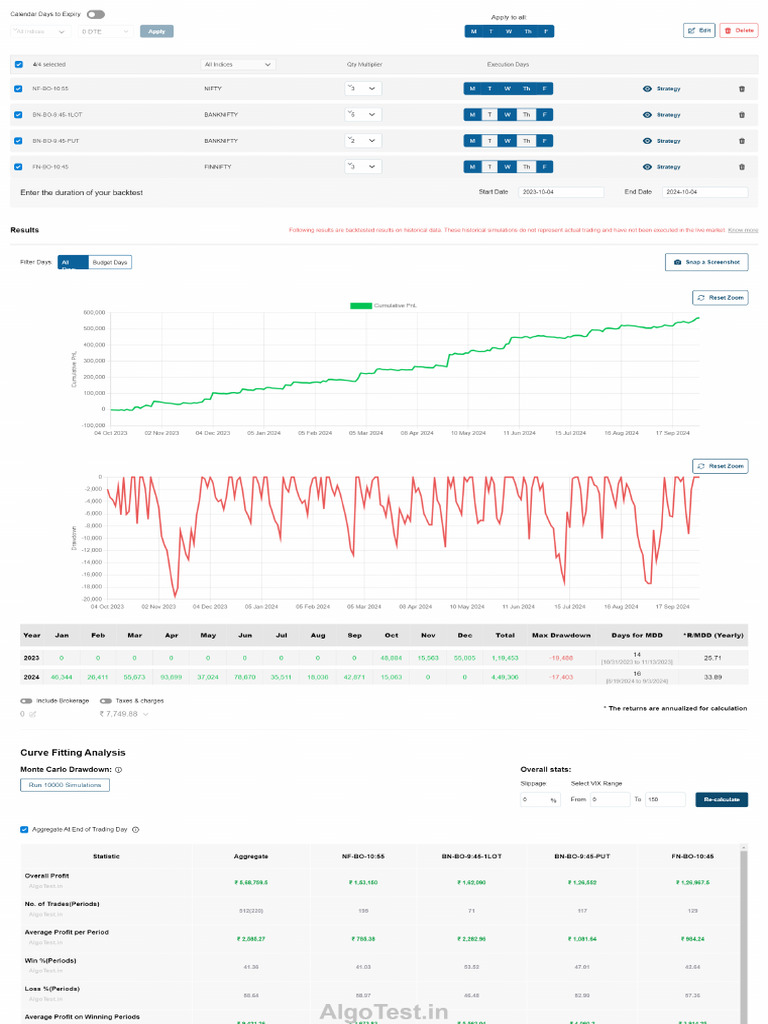The image size is (768, 1024).
Task: Toggle Calendar Days to Expiry switch
Action: [x=95, y=15]
